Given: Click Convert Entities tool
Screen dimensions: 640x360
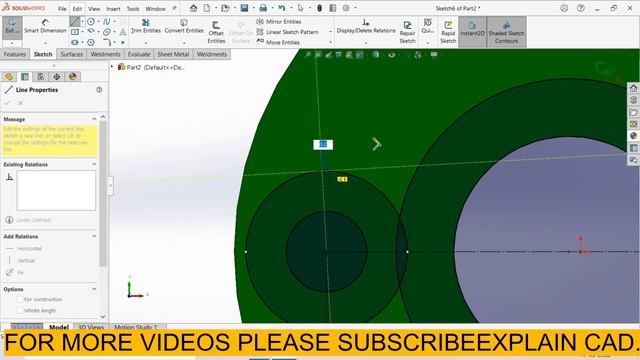Looking at the screenshot, I should point(184,27).
